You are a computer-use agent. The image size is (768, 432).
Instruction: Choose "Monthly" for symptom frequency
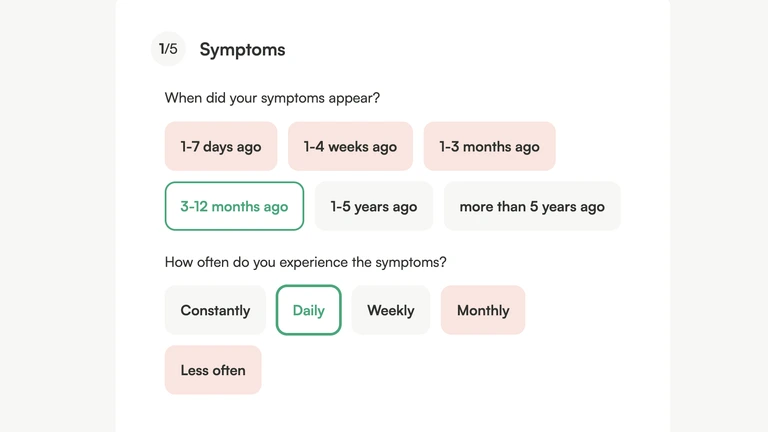coord(483,310)
